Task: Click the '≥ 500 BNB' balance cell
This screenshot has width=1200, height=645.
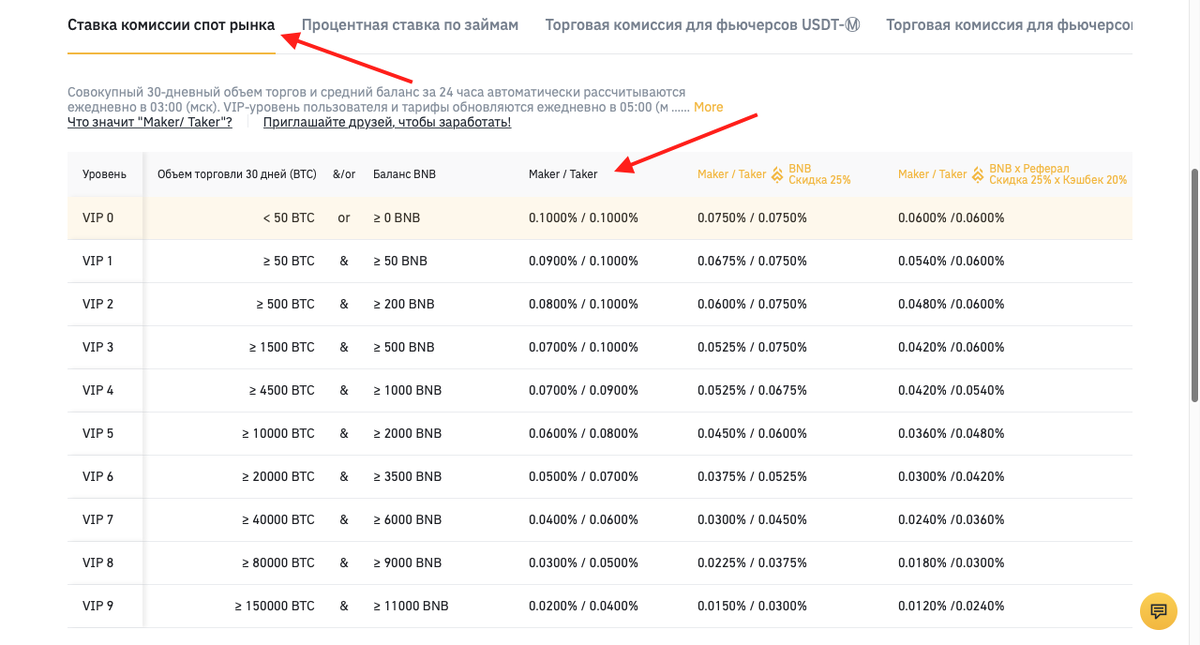Action: coord(403,347)
